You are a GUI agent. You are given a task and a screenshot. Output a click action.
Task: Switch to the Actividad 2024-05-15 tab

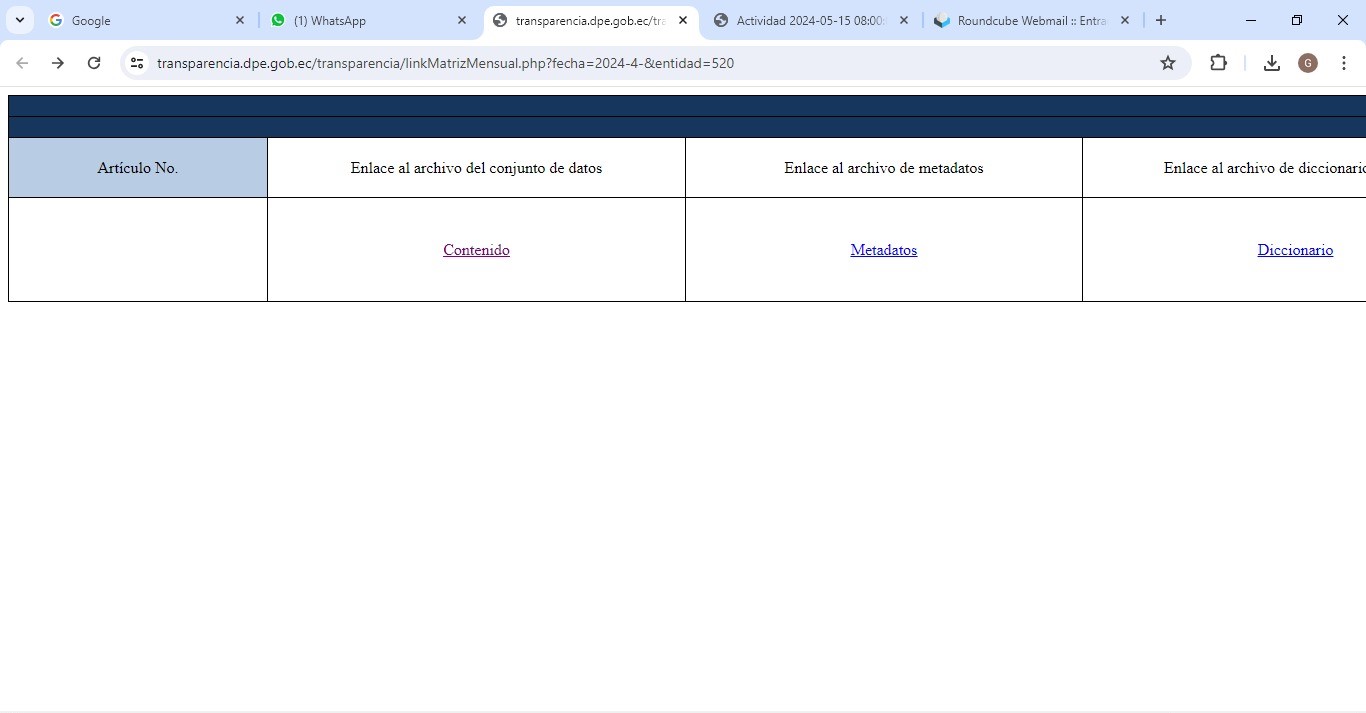tap(808, 20)
